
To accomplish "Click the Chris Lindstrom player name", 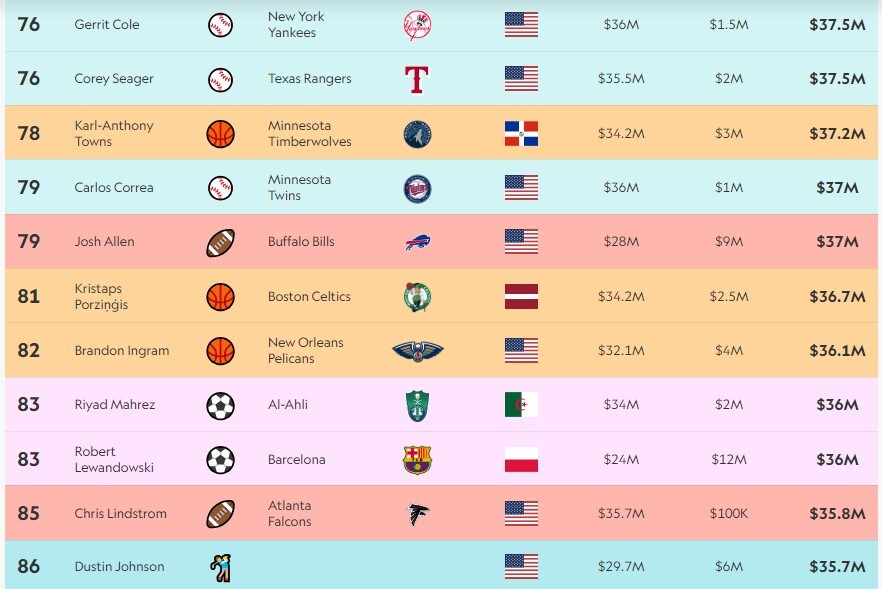I will coord(120,514).
